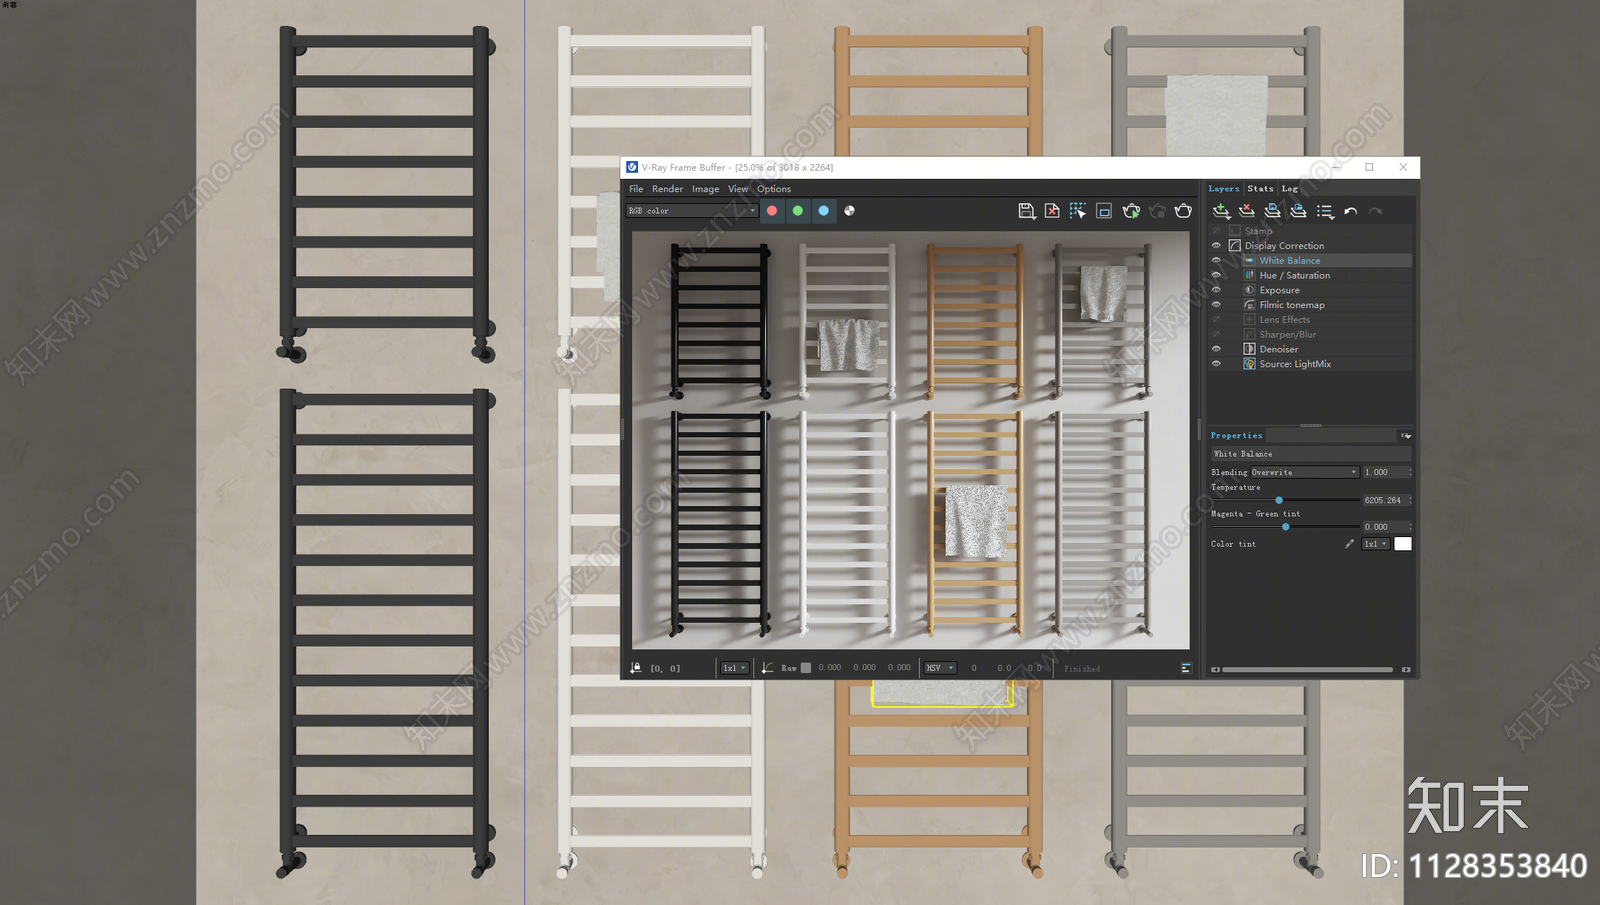Viewport: 1600px width, 905px height.
Task: Click the Temperature slider handle
Action: pyautogui.click(x=1279, y=500)
